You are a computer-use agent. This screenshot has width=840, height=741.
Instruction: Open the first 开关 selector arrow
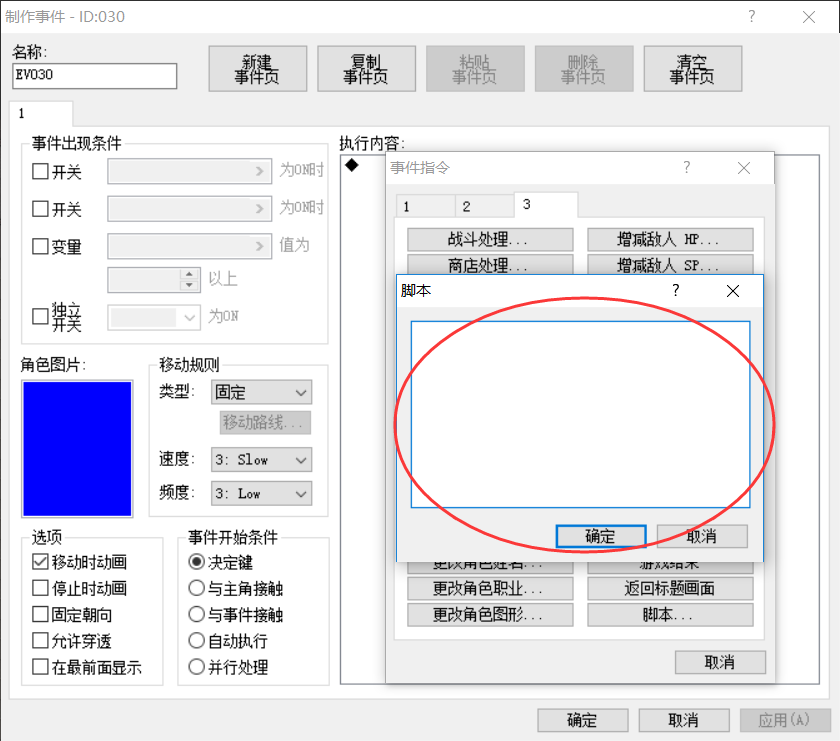(260, 171)
